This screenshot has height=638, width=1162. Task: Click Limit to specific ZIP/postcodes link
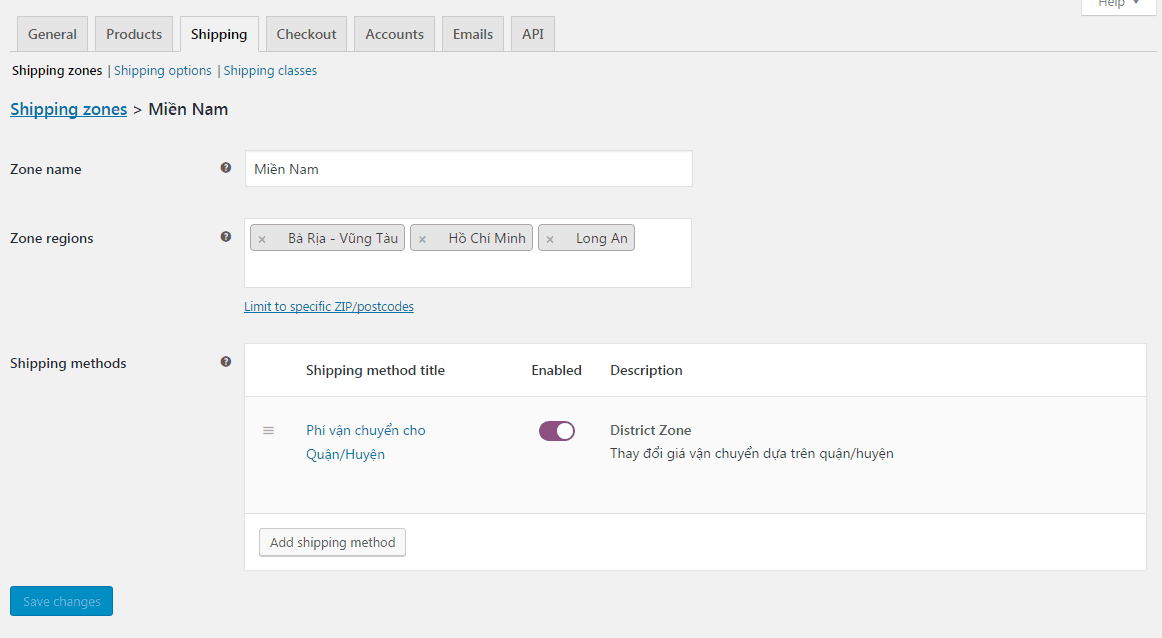point(329,307)
